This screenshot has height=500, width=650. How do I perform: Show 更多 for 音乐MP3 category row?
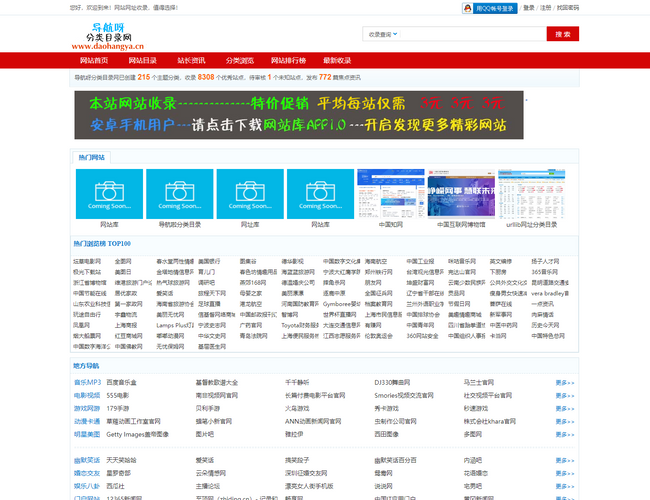[x=565, y=382]
